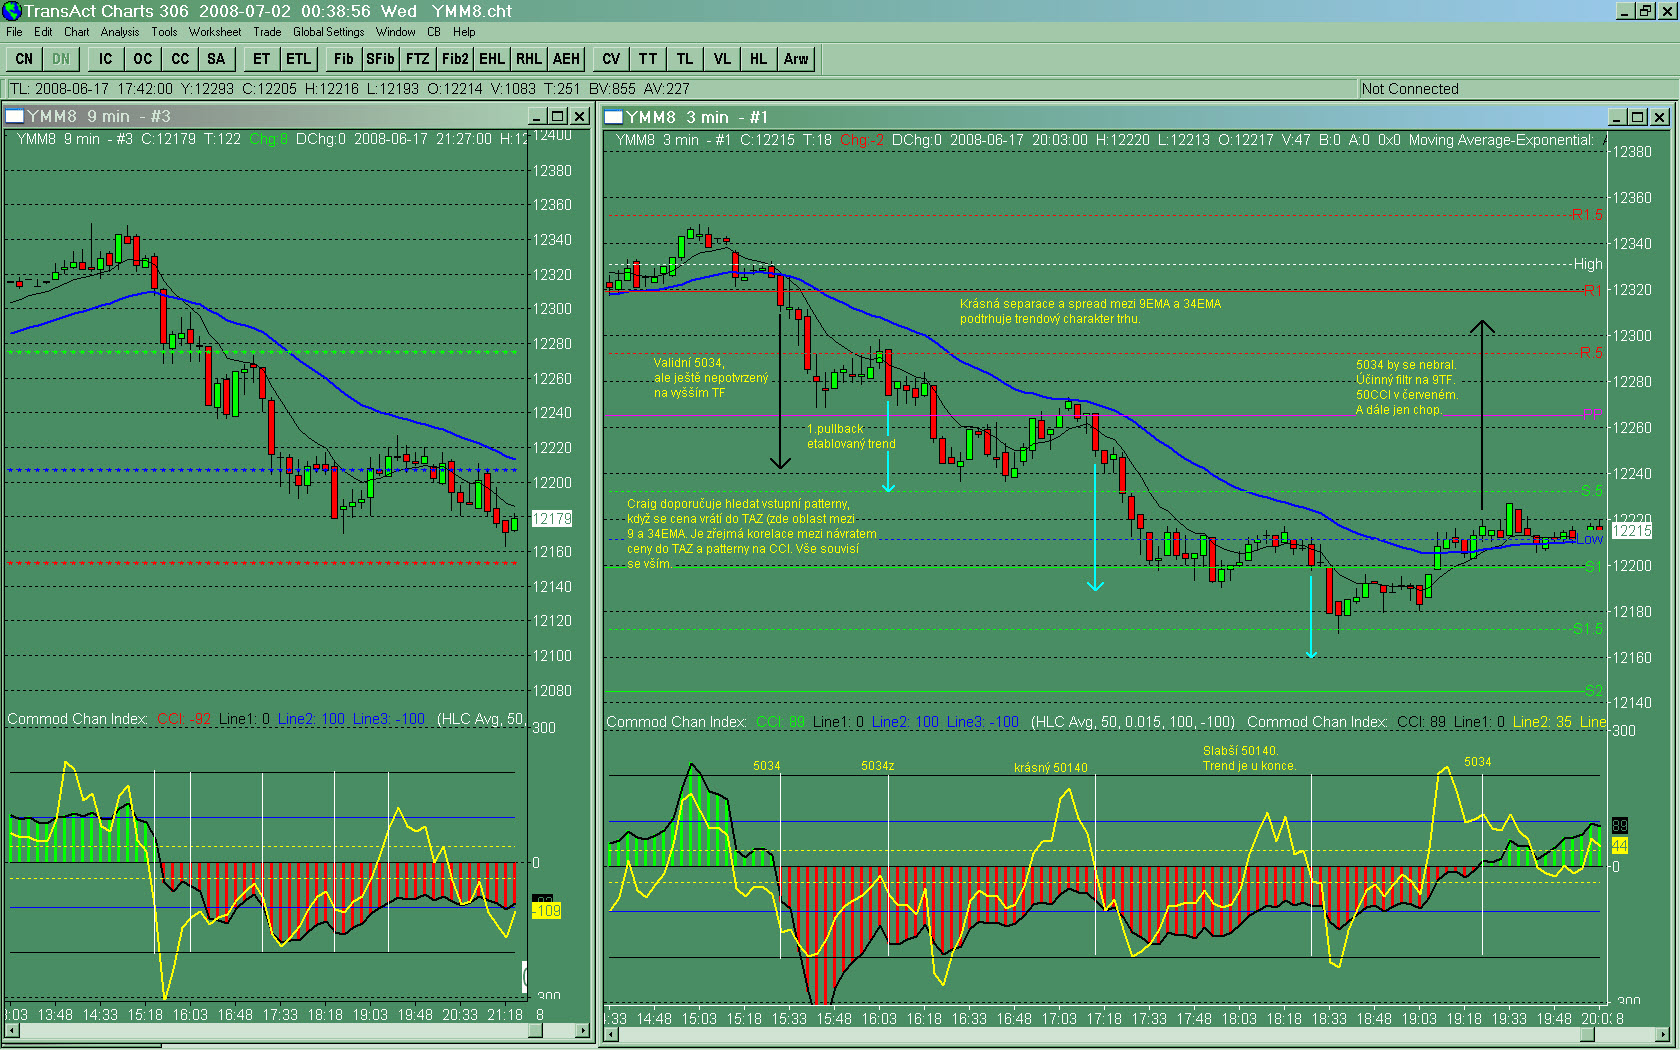Click the 'krásný 50140' CCI label
Screen dimensions: 1680x1050
point(1050,768)
